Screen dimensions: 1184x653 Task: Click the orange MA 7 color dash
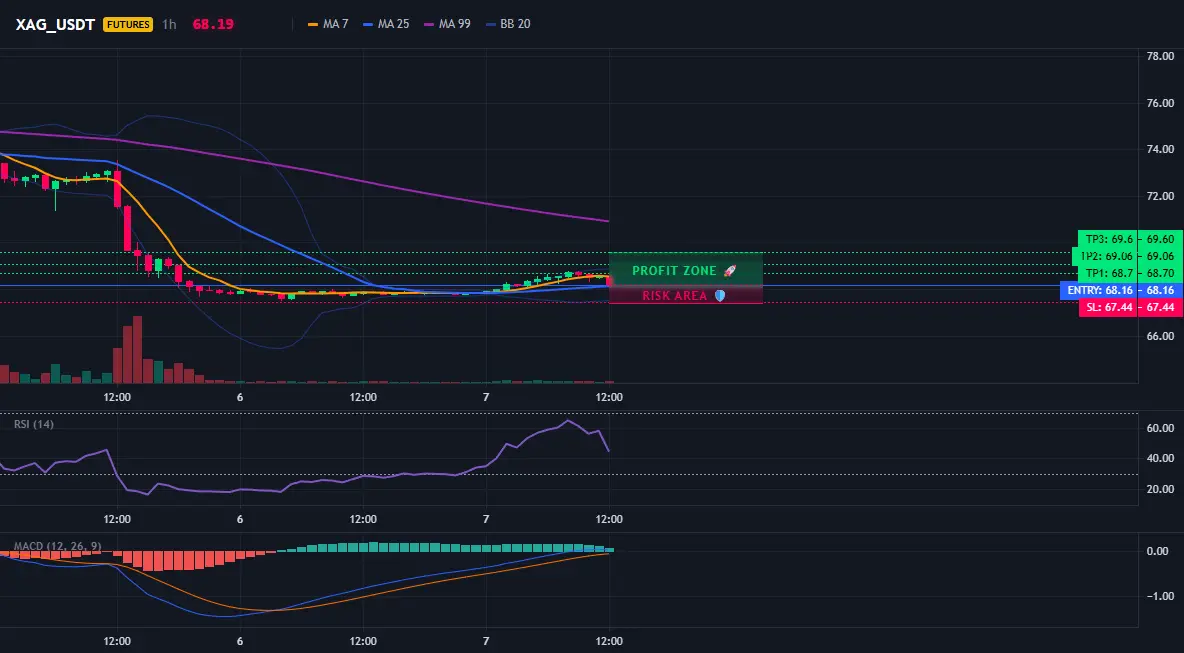[x=313, y=24]
